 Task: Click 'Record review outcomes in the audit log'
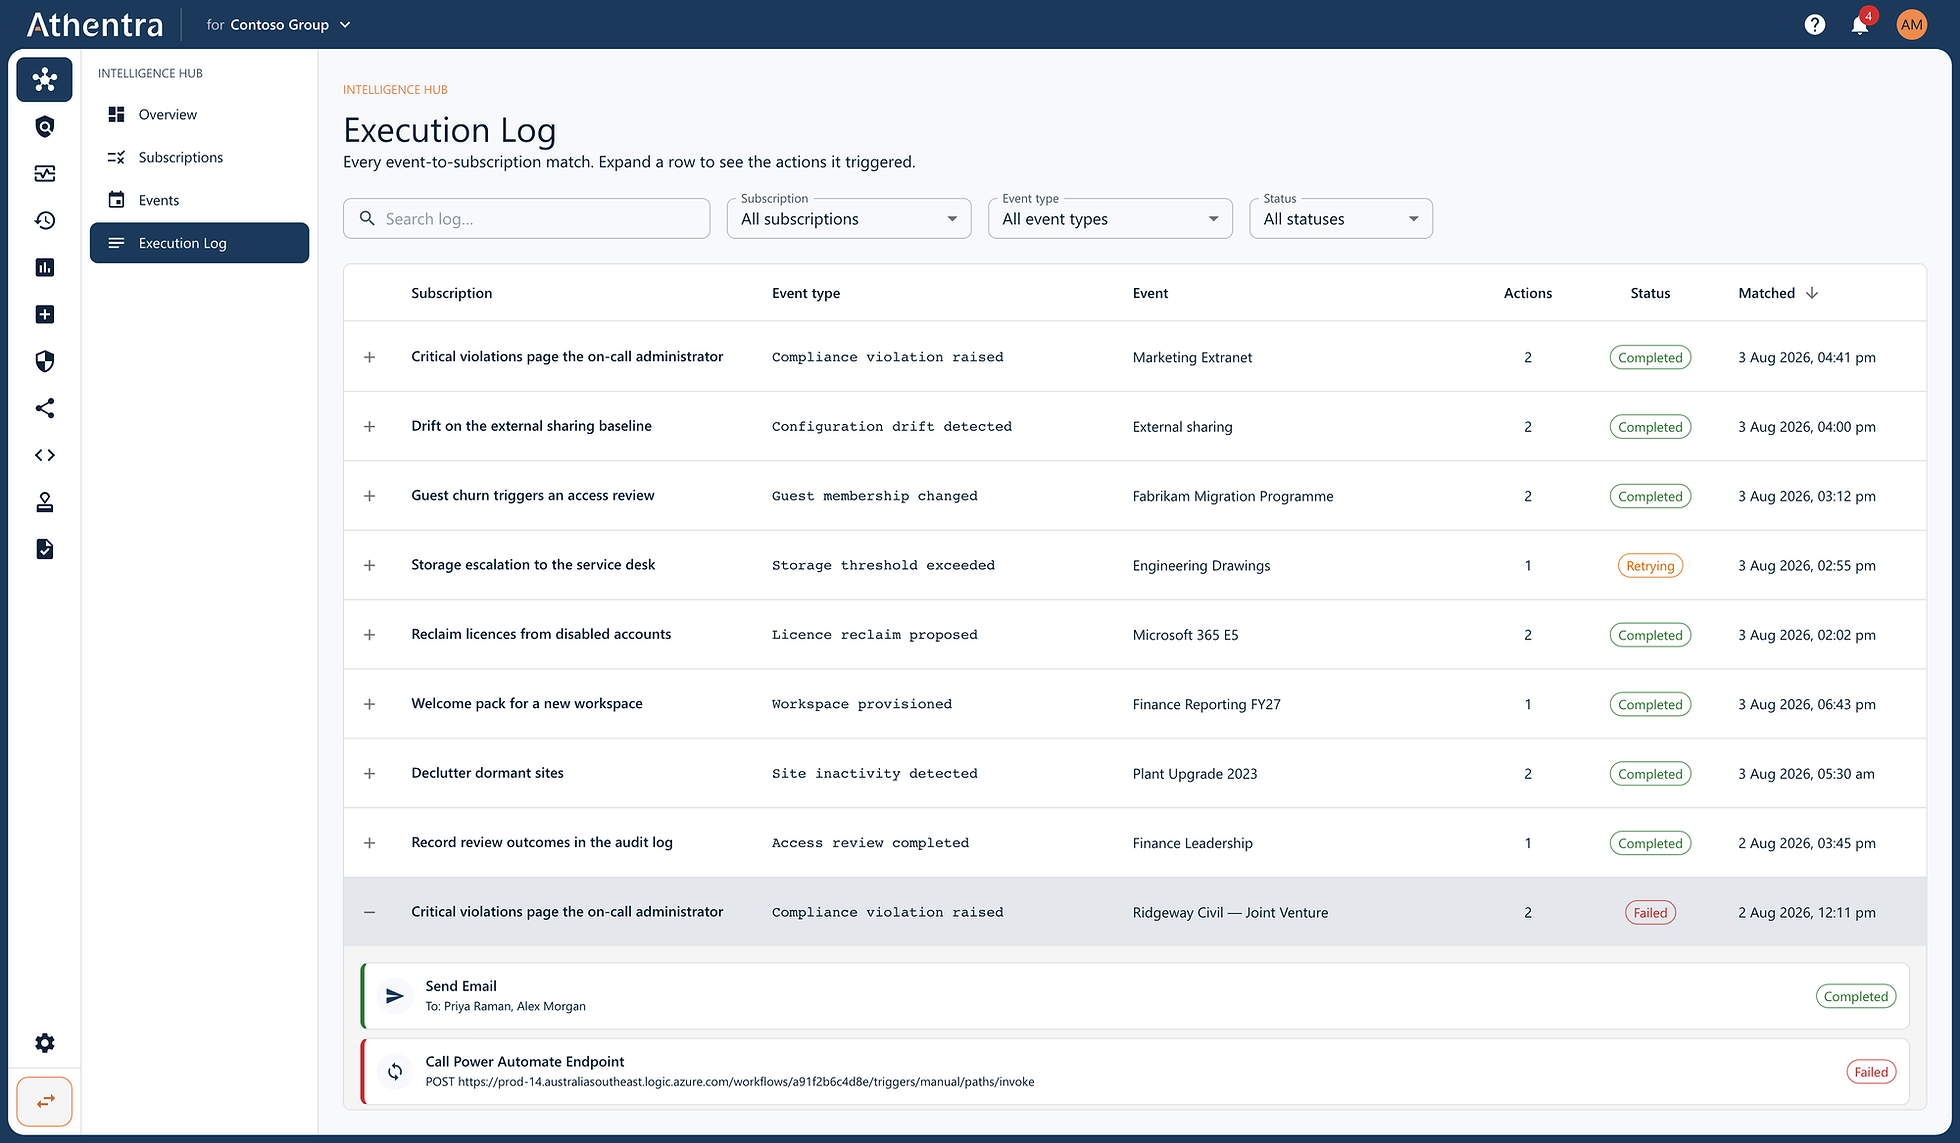tap(542, 842)
